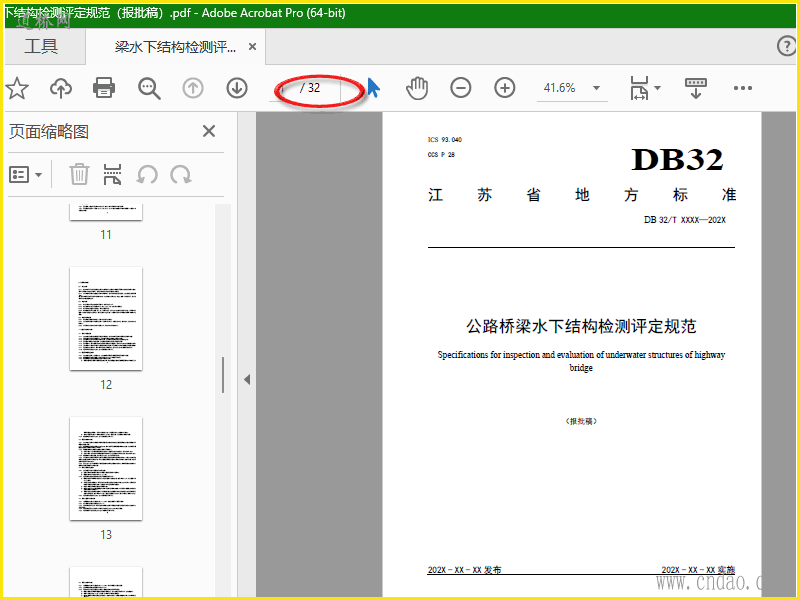Expand thumbnail options dropdown arrow
Viewport: 800px width, 600px height.
(x=38, y=175)
